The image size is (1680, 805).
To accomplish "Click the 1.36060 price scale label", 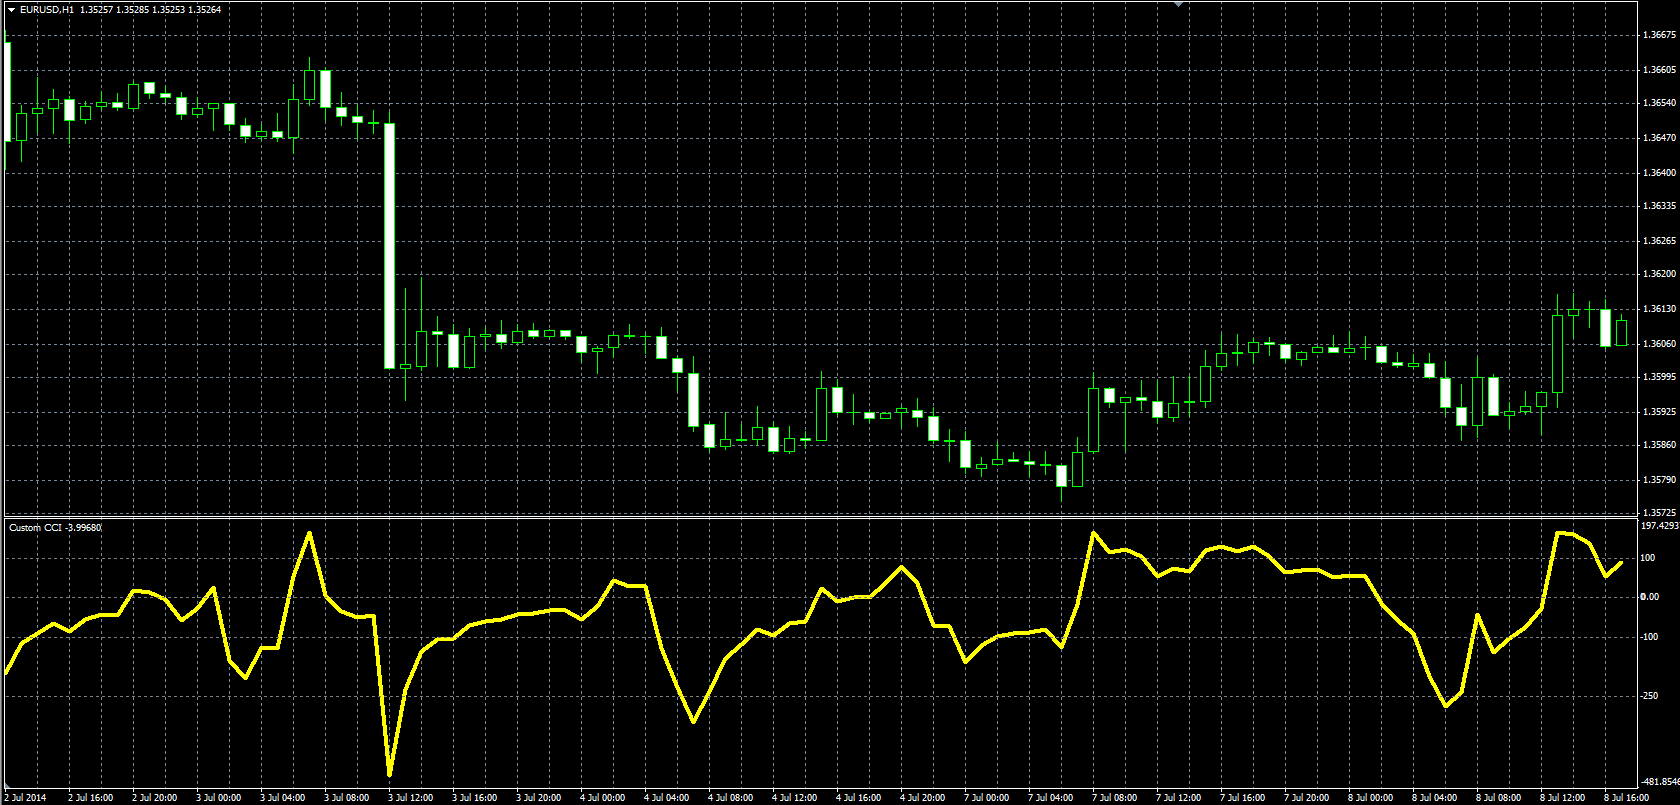I will pyautogui.click(x=1659, y=344).
